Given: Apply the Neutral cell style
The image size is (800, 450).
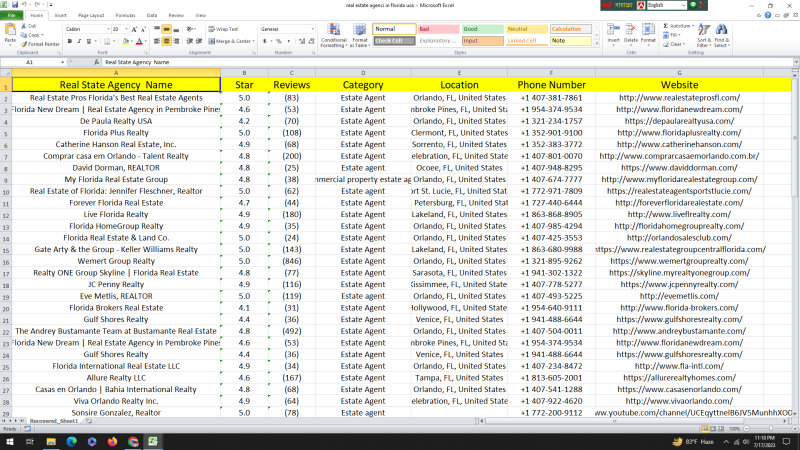Looking at the screenshot, I should [x=527, y=29].
